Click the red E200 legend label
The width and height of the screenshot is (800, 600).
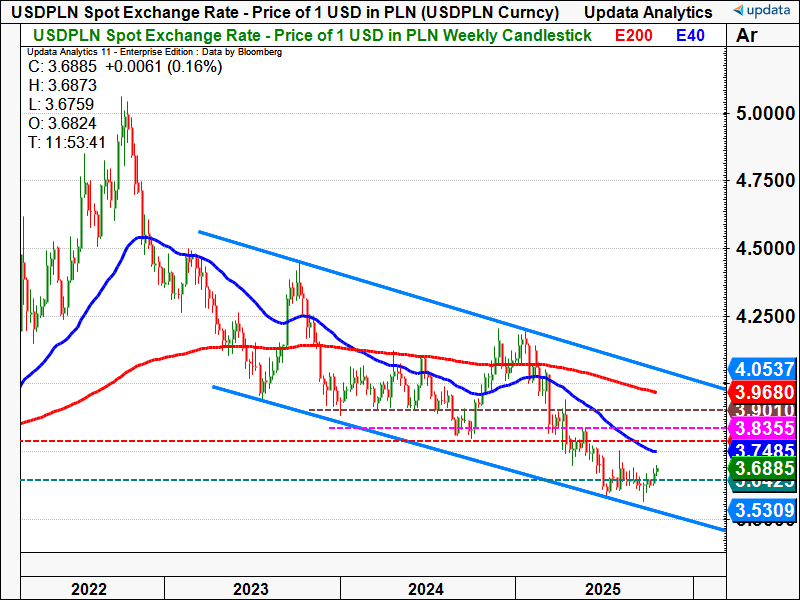click(634, 35)
